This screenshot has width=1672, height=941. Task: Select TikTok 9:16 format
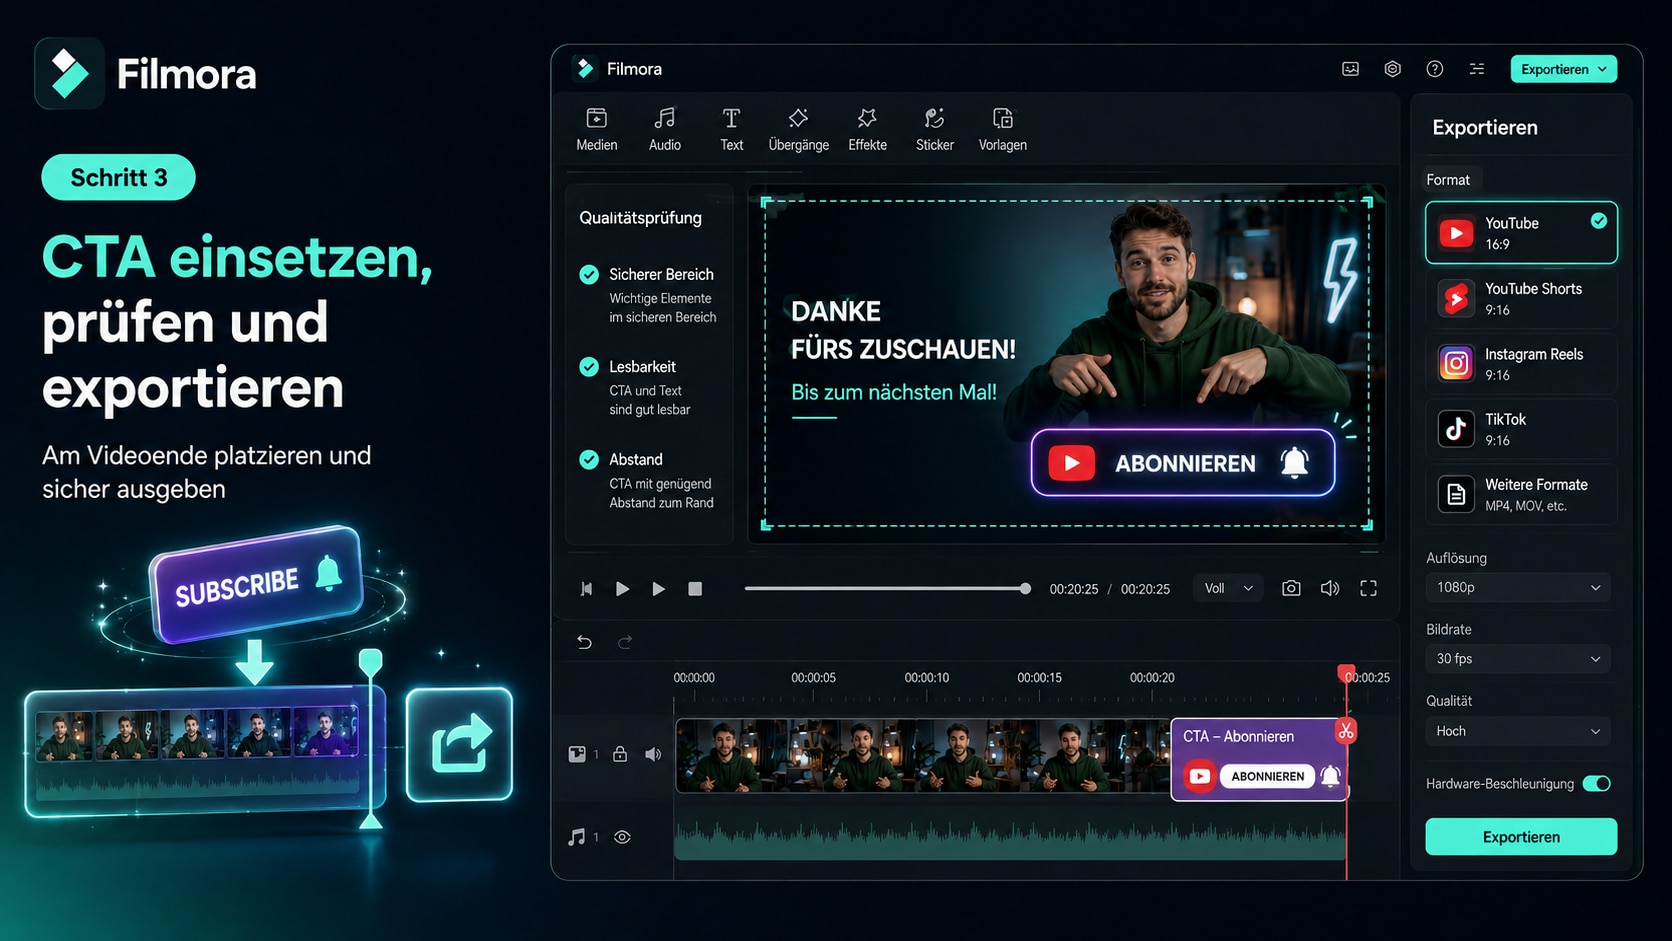coord(1521,429)
